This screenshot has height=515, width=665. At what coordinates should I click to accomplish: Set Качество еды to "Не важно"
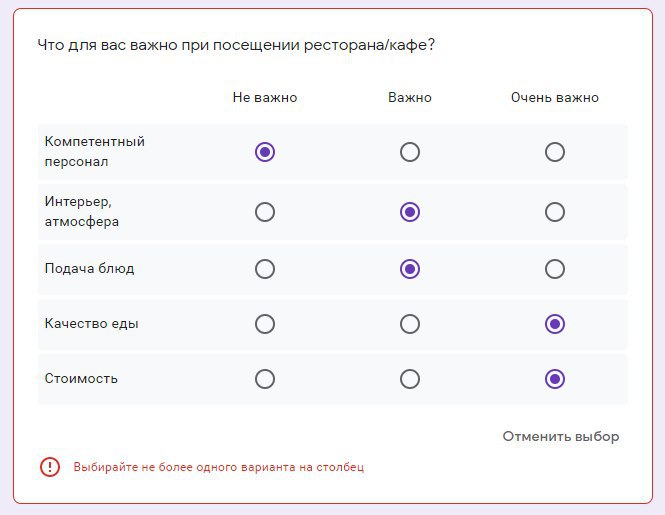265,324
